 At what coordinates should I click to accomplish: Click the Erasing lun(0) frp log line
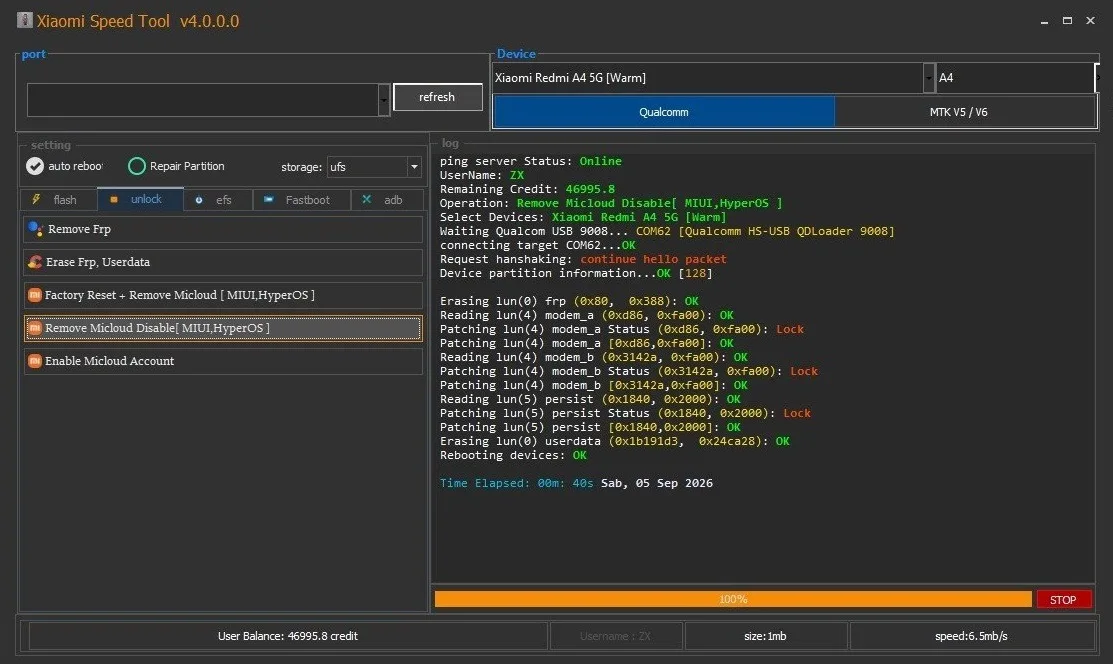tap(569, 301)
